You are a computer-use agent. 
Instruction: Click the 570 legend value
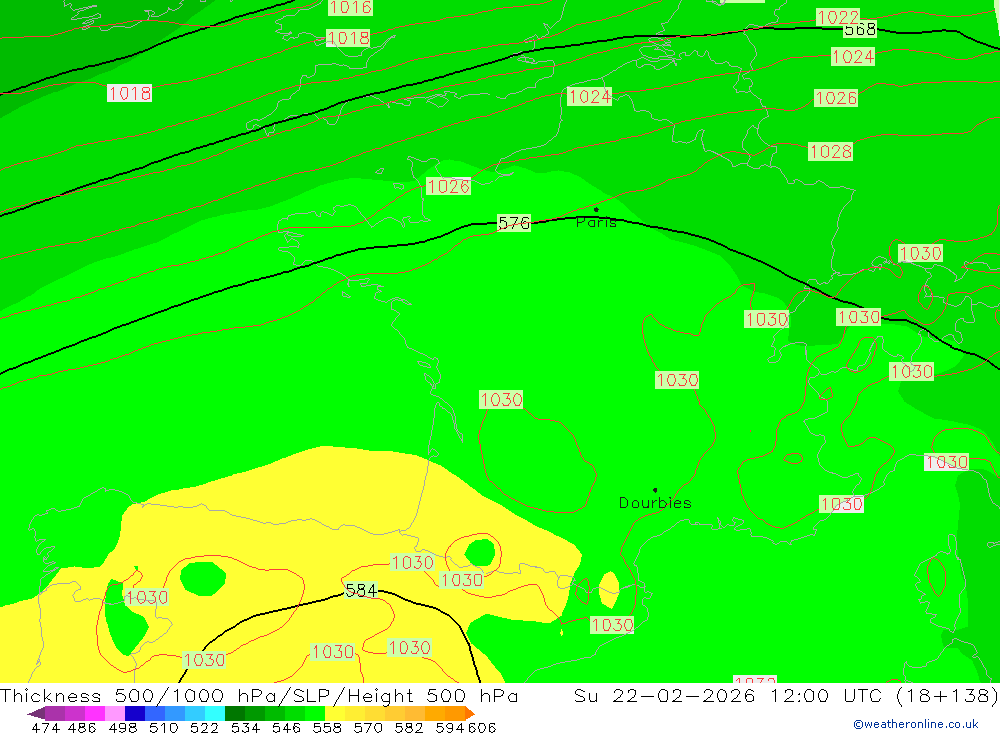[367, 727]
